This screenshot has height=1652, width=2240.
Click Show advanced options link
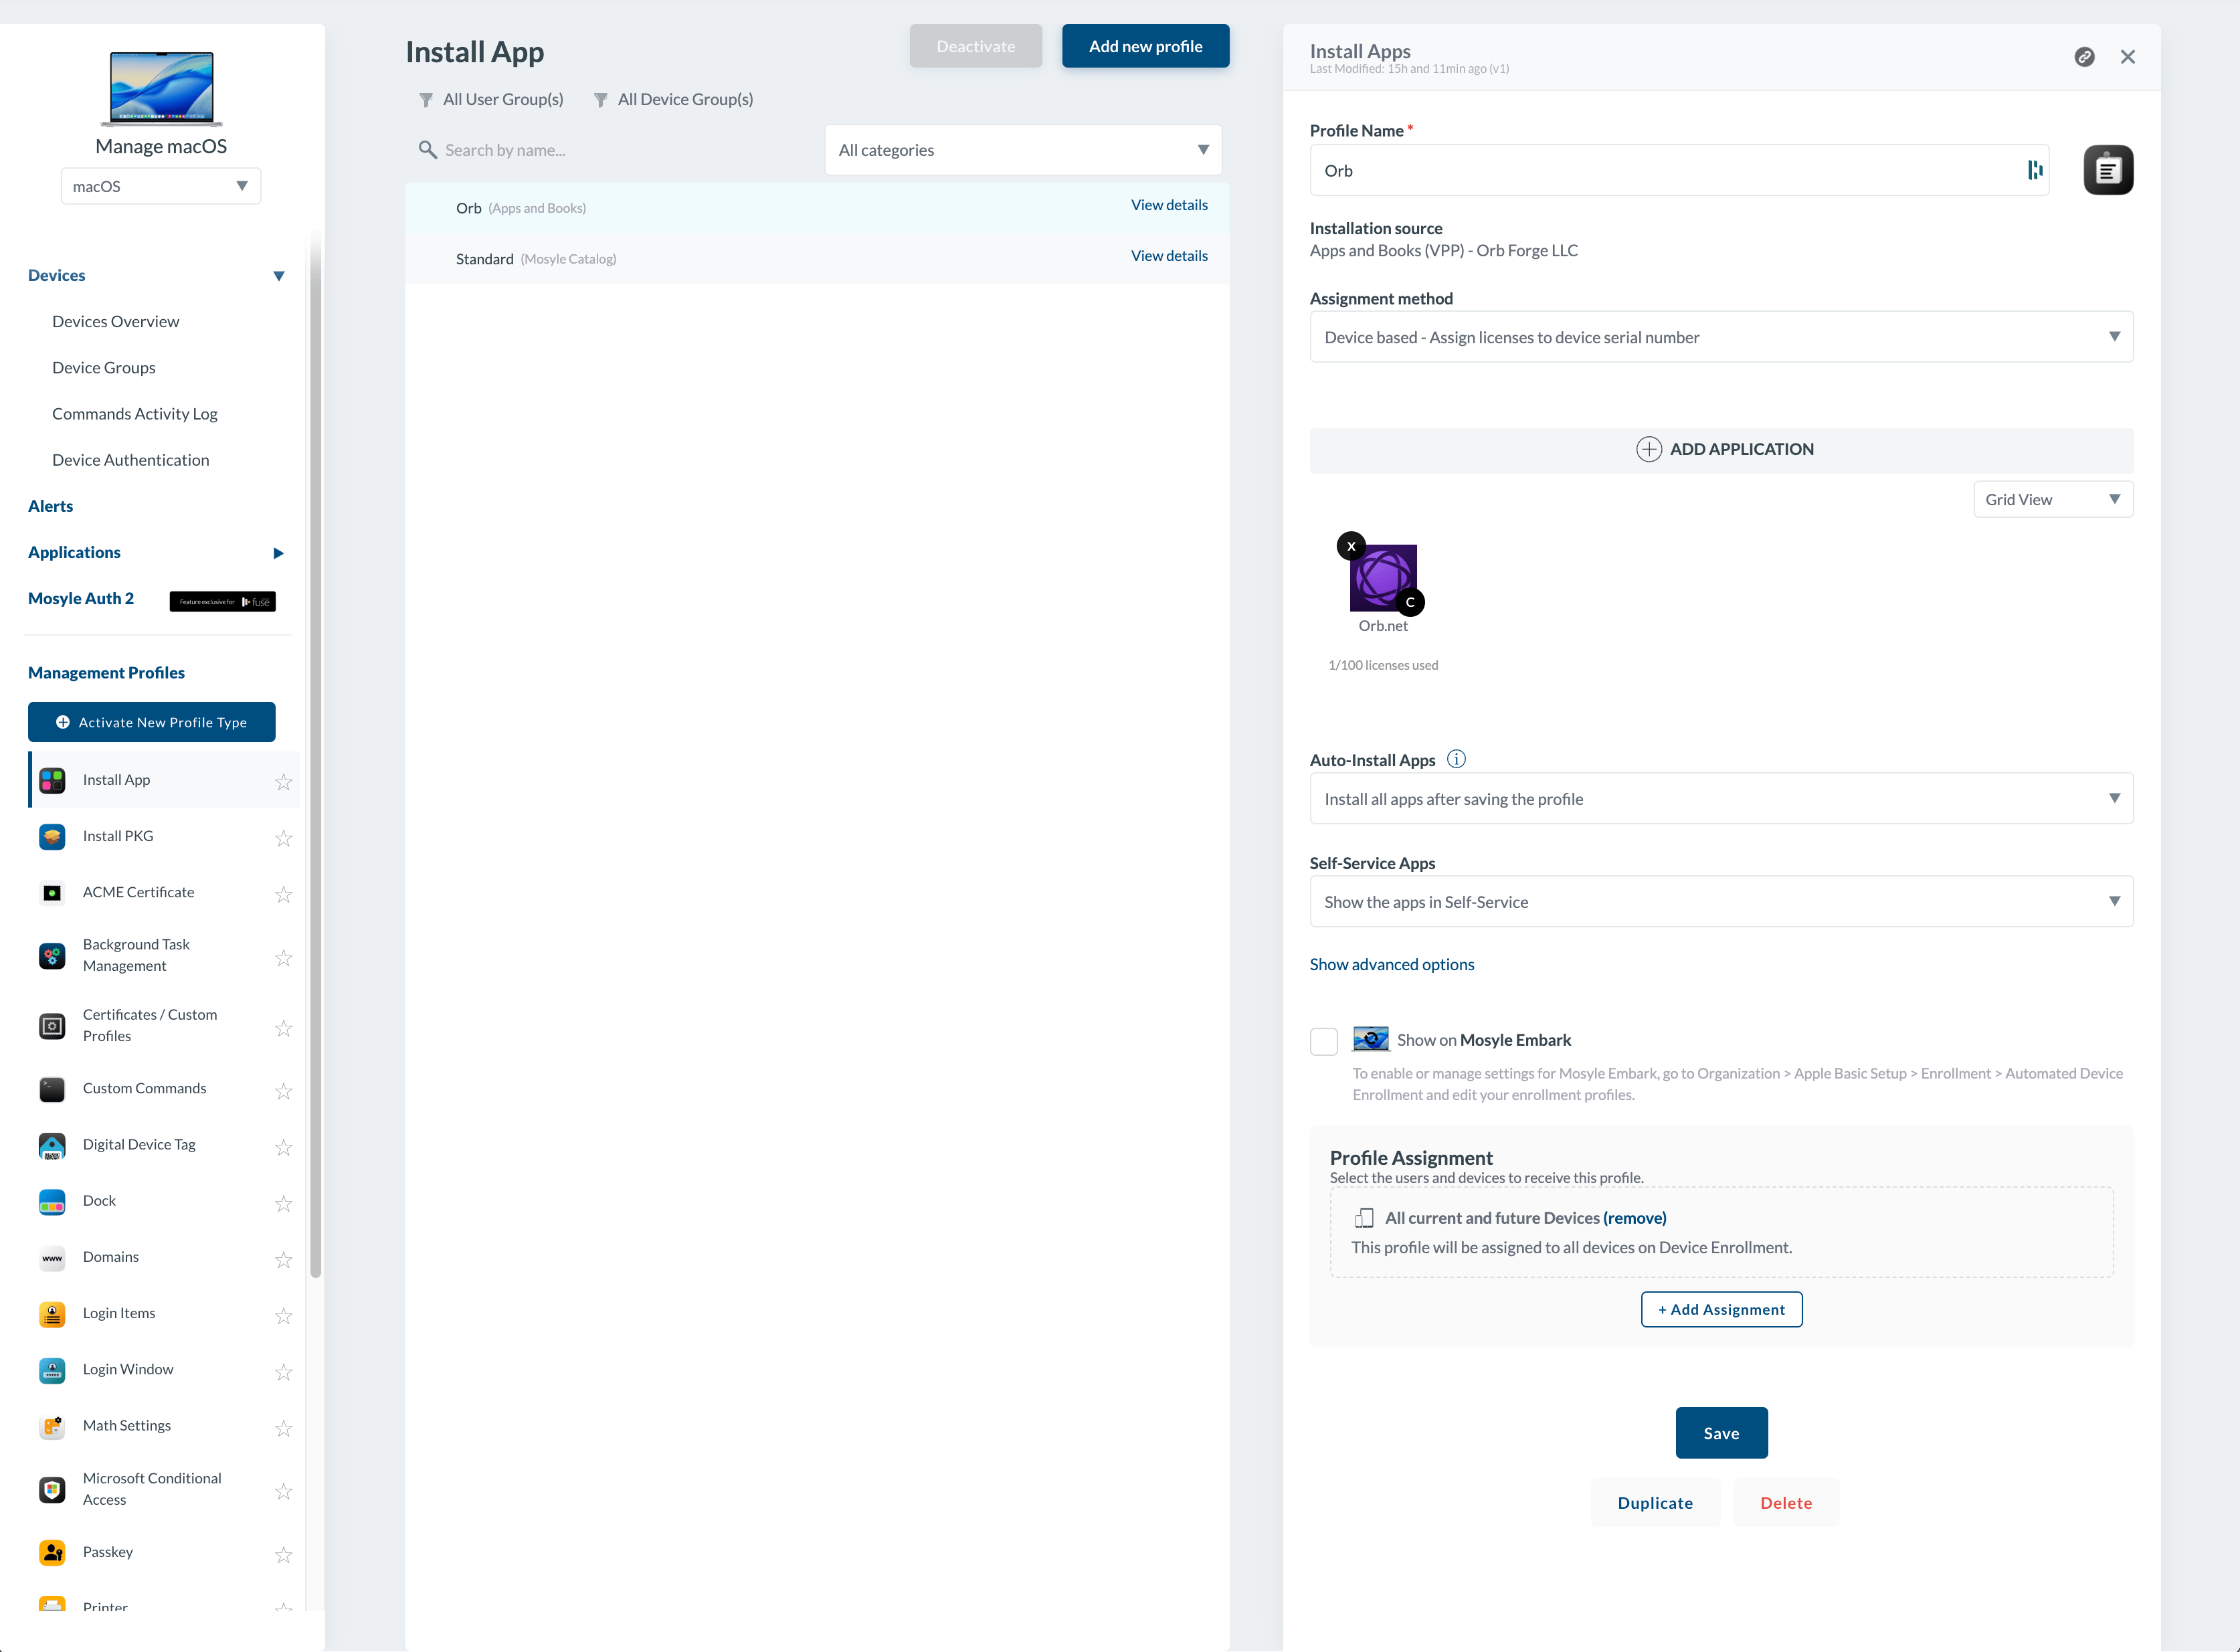(1391, 964)
